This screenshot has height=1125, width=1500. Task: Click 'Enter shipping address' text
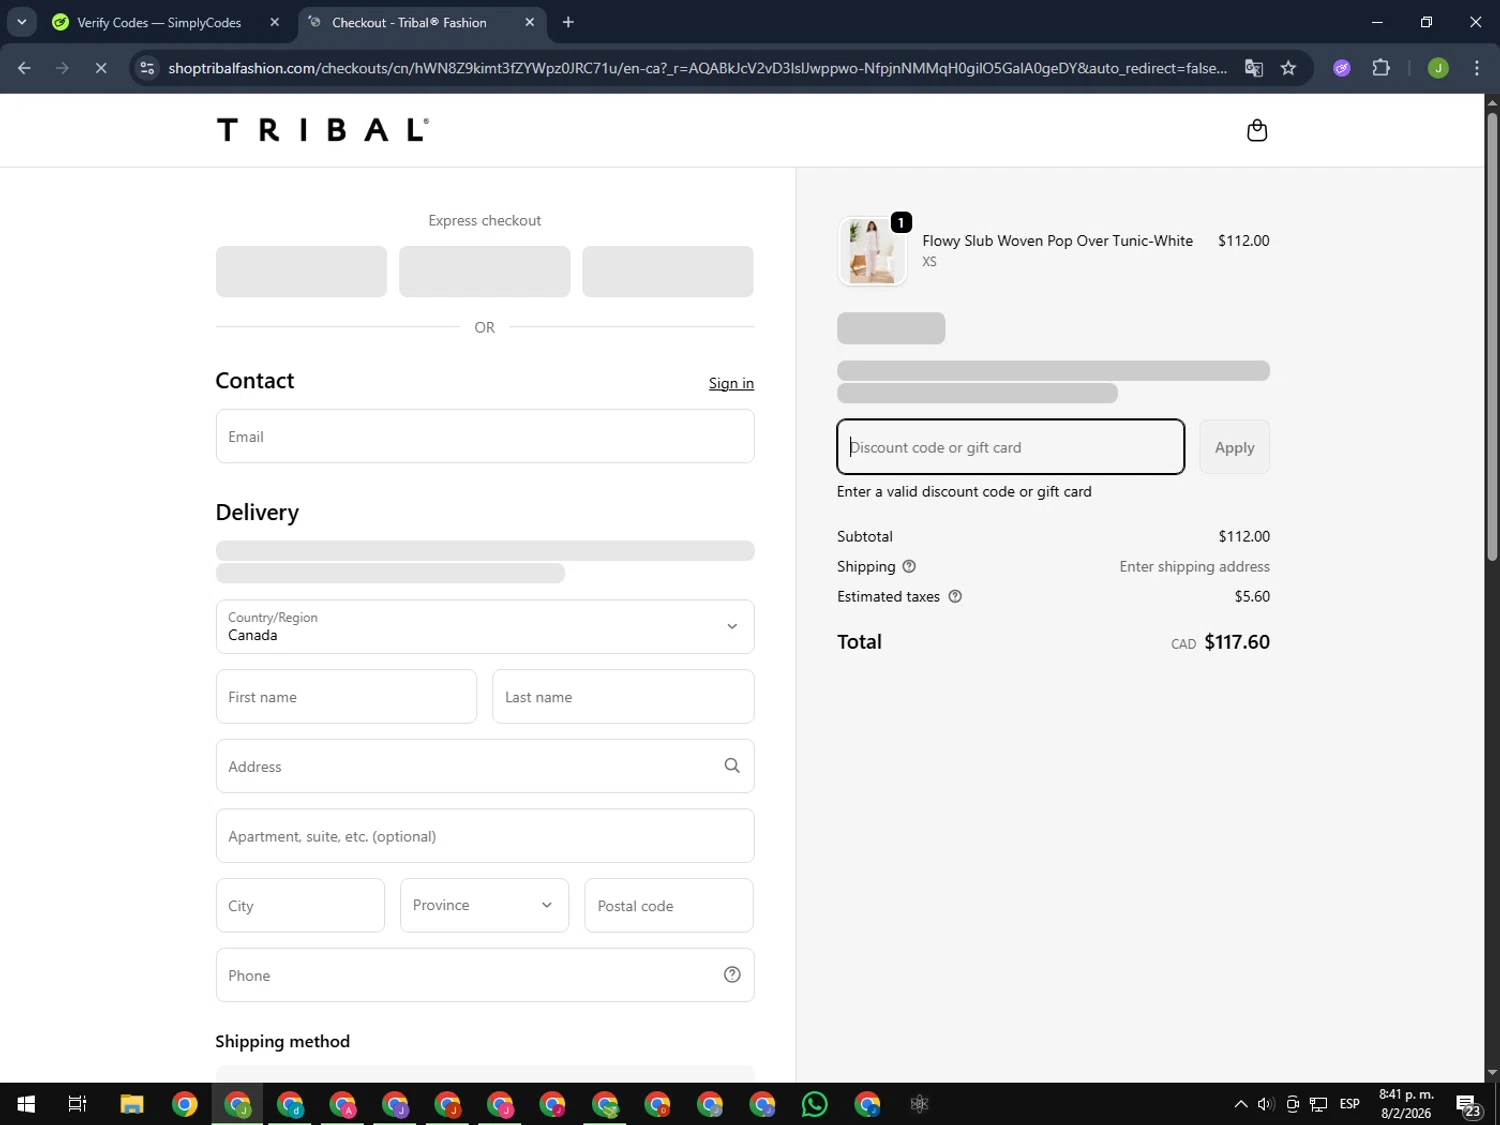1194,566
